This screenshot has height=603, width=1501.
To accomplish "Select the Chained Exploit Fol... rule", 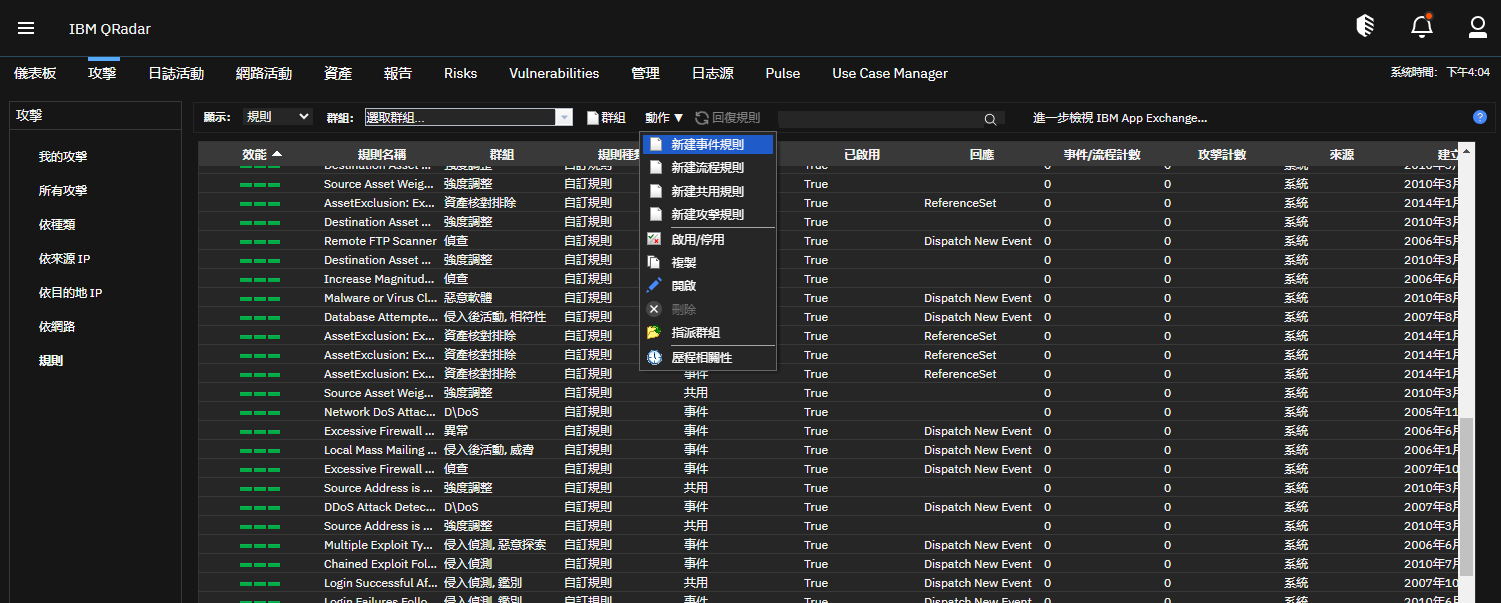I will tap(380, 564).
